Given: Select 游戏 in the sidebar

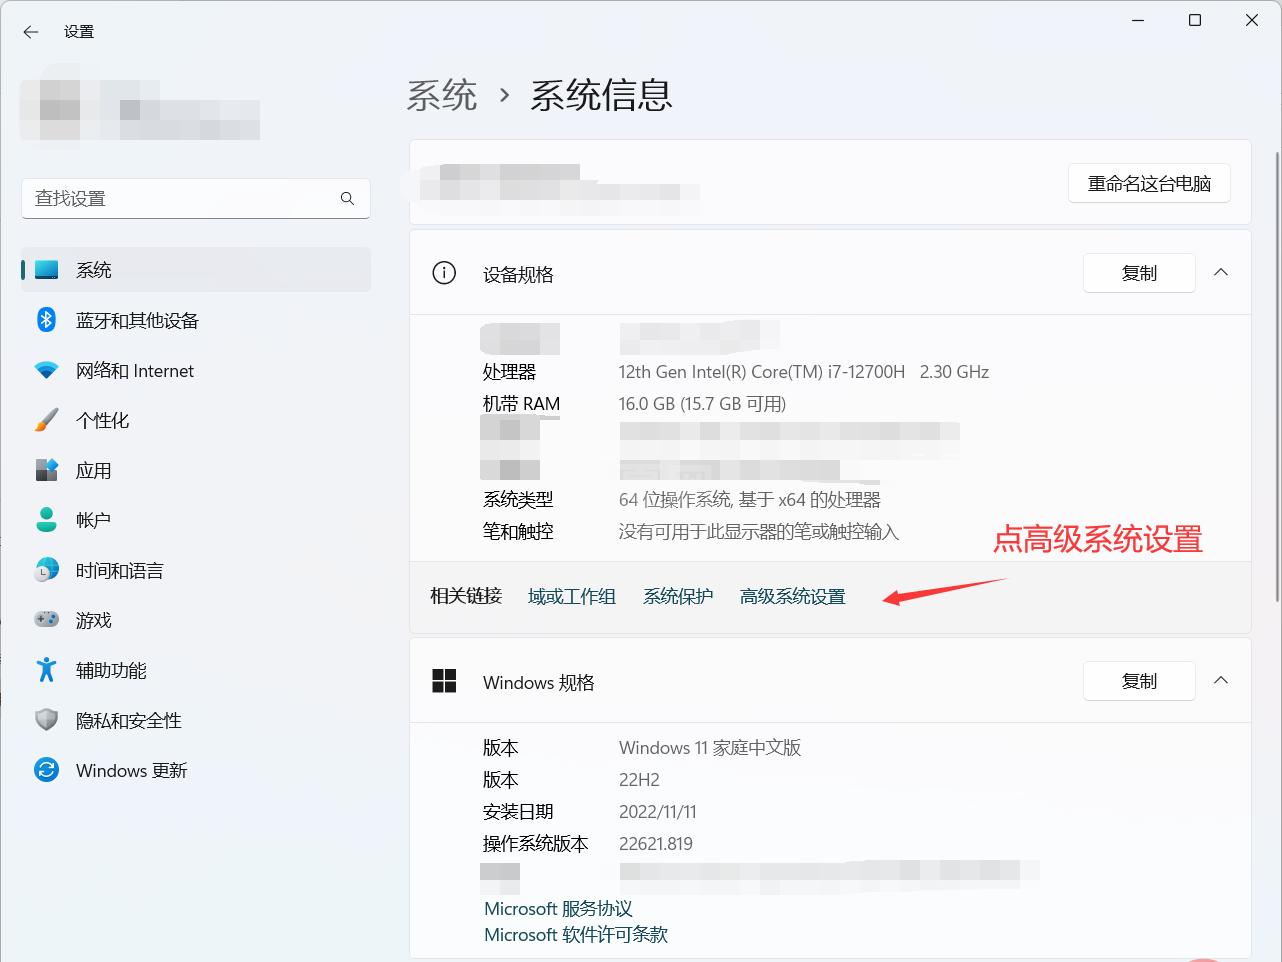Looking at the screenshot, I should [x=196, y=620].
